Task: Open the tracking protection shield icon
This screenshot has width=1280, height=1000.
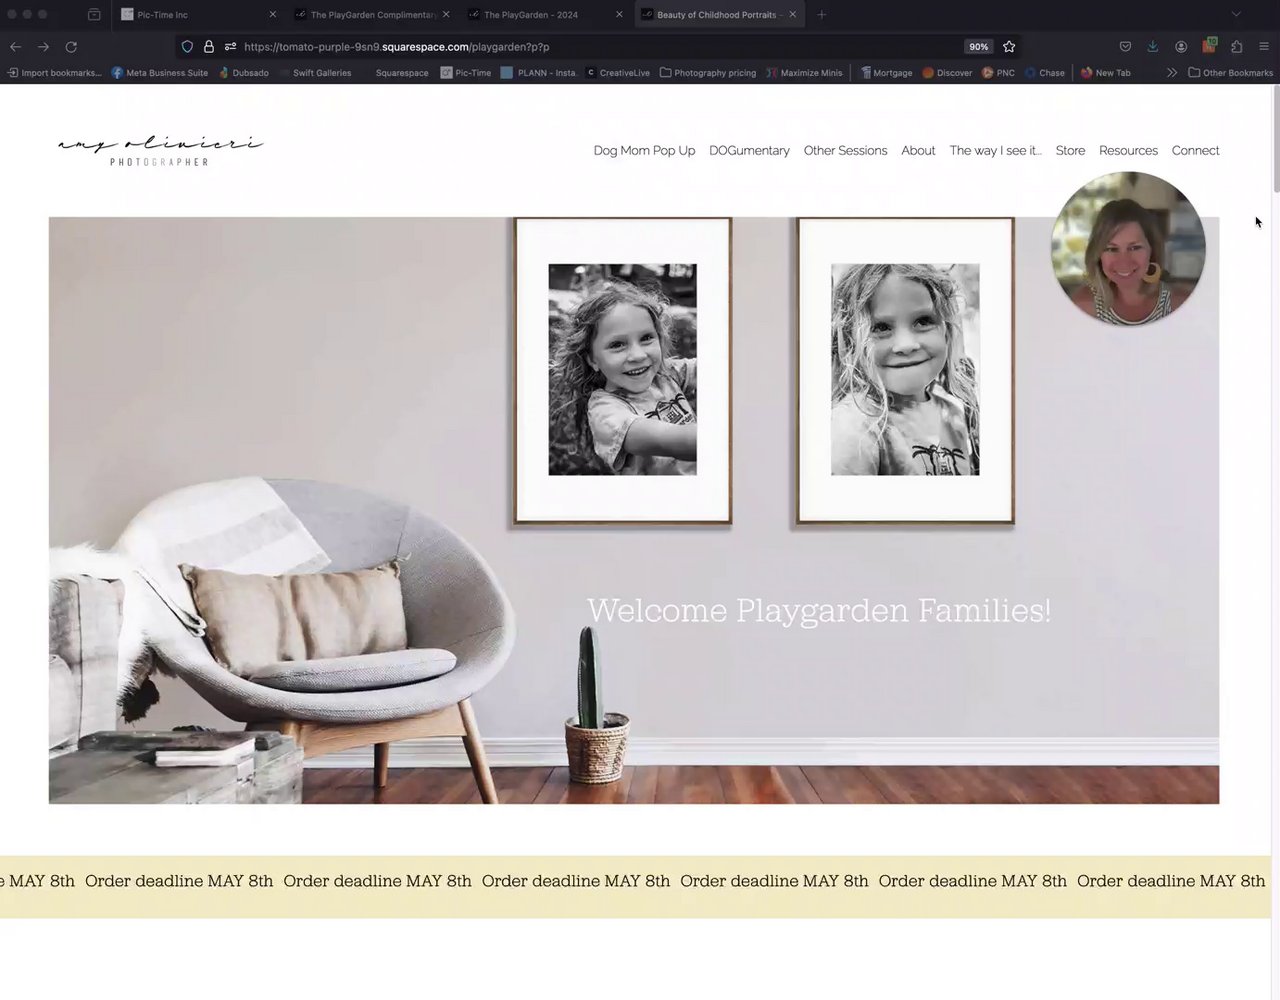Action: tap(187, 47)
